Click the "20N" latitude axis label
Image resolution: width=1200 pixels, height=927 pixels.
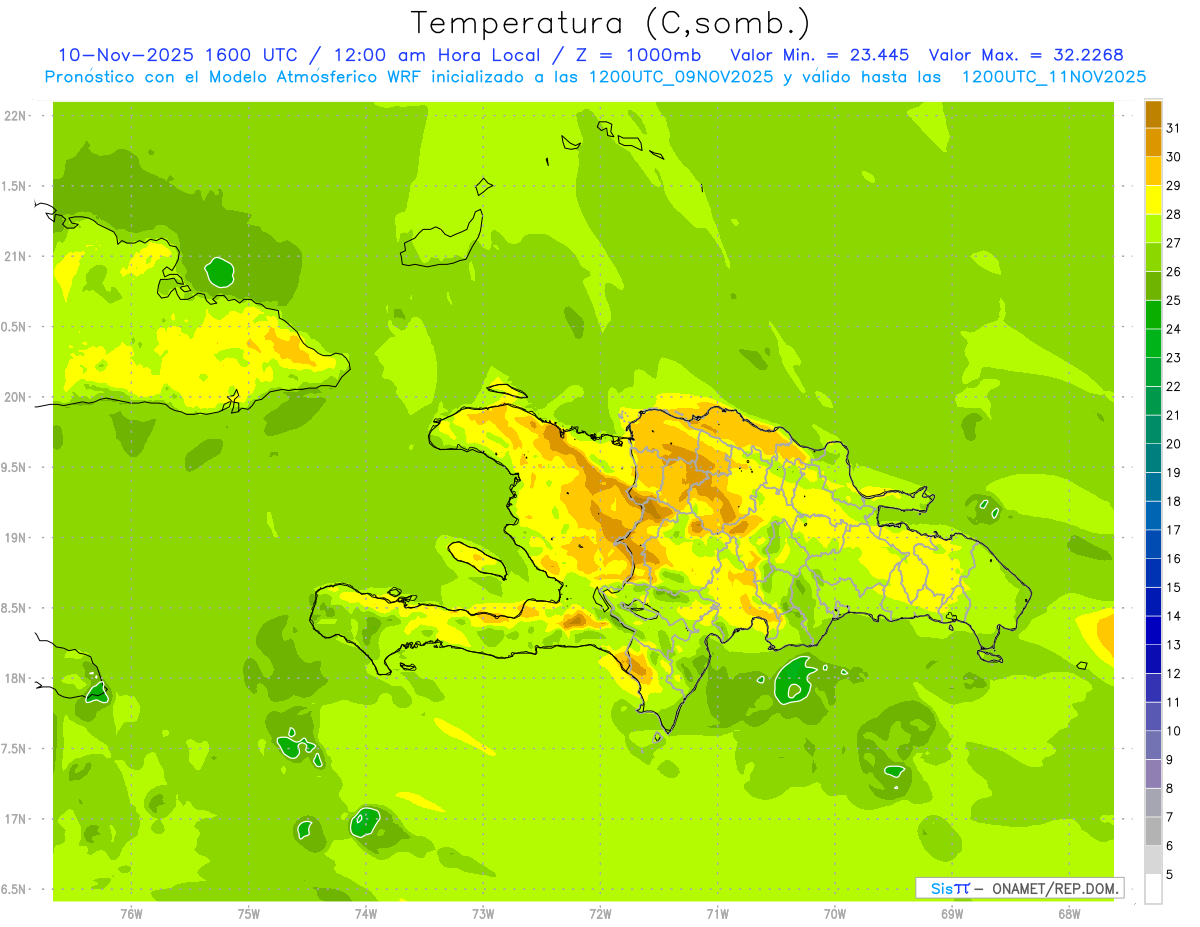16,397
